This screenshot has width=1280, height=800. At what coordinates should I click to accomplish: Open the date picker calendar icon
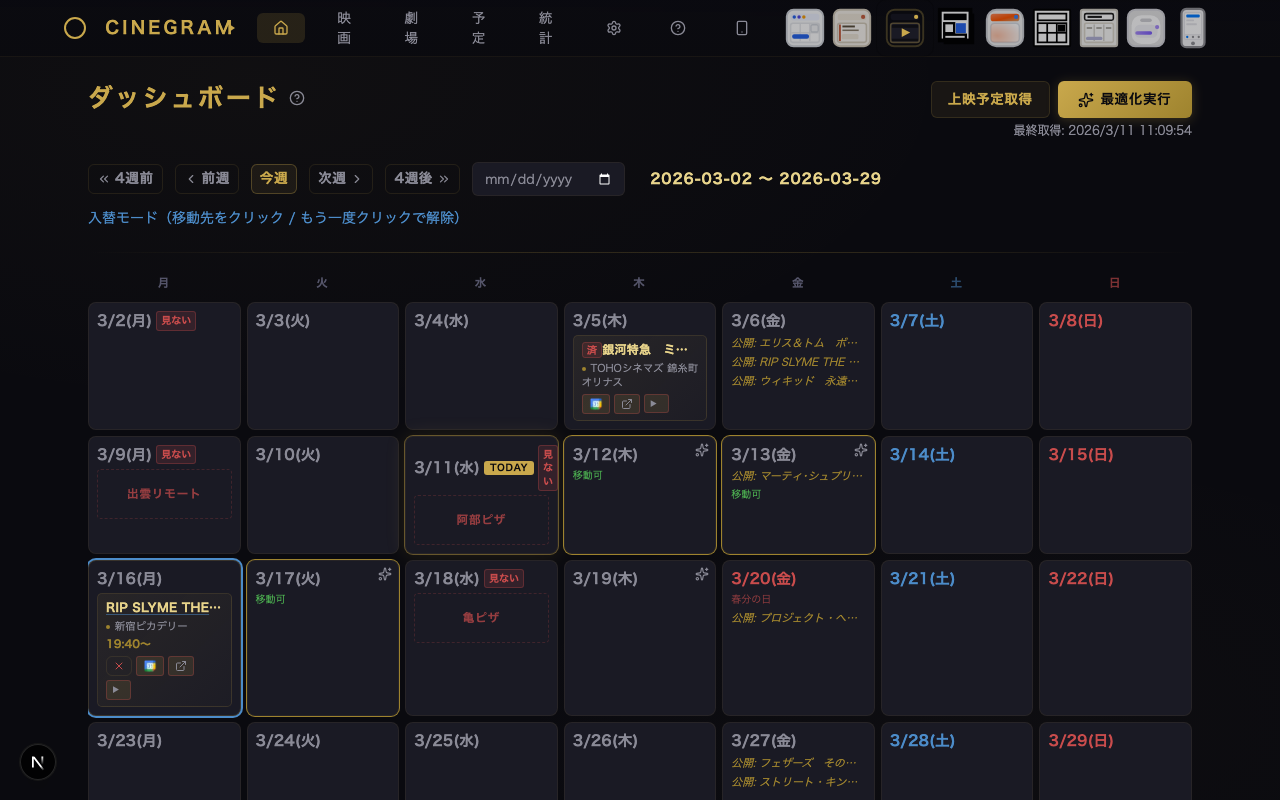[604, 179]
